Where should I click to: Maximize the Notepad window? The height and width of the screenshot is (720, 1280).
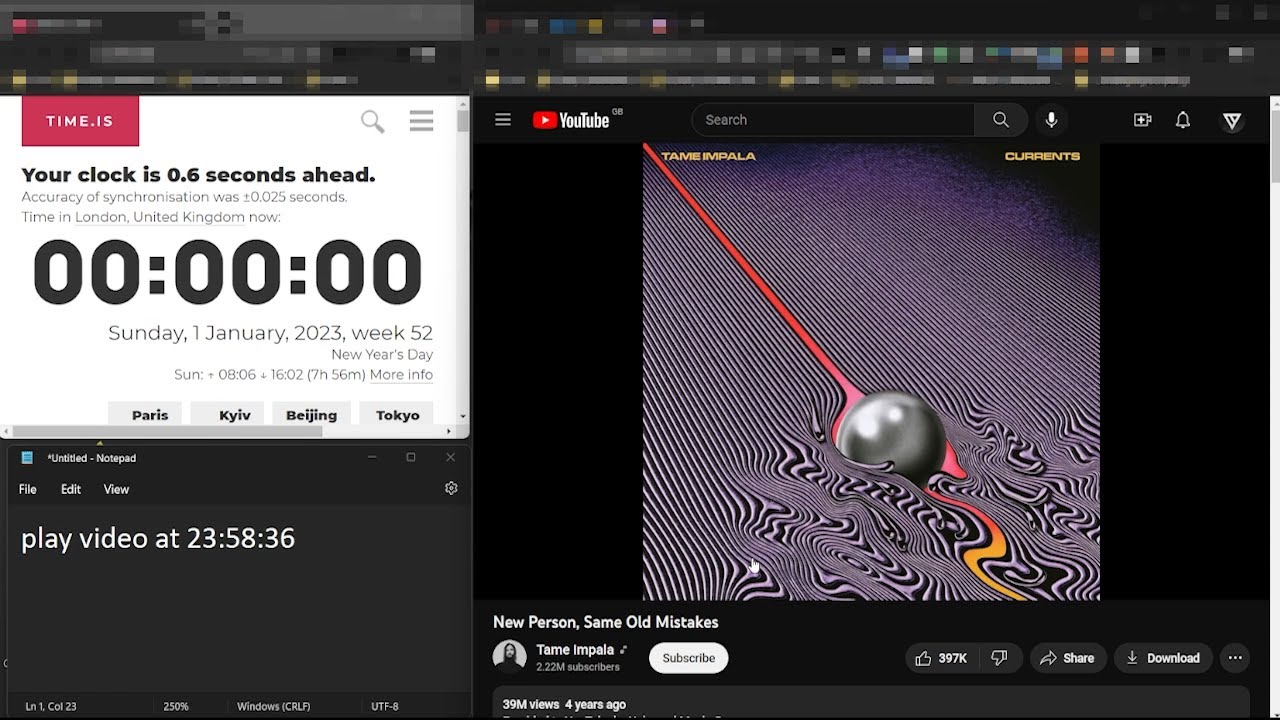tap(411, 457)
